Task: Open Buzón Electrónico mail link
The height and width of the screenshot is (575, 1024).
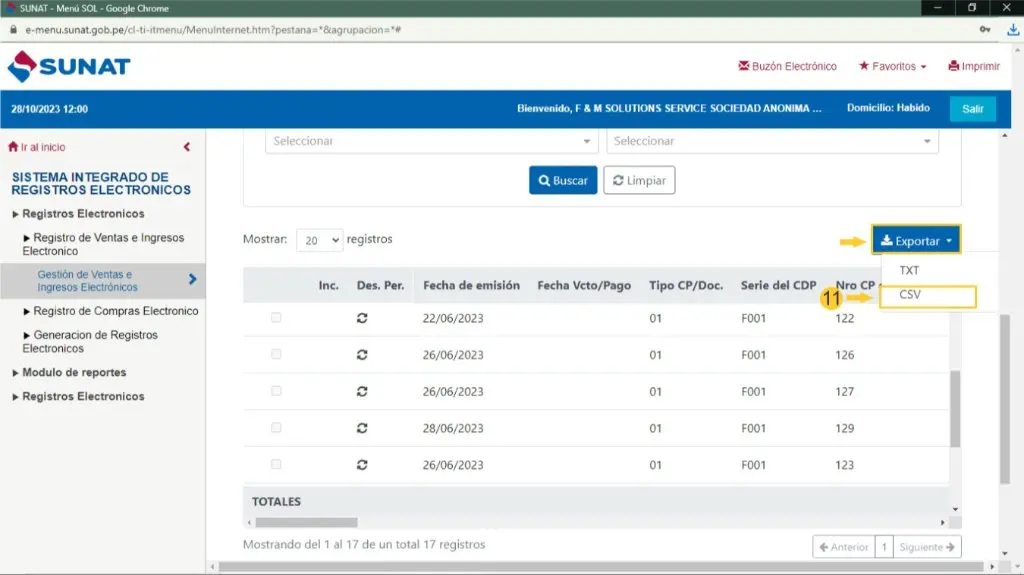Action: pyautogui.click(x=787, y=67)
